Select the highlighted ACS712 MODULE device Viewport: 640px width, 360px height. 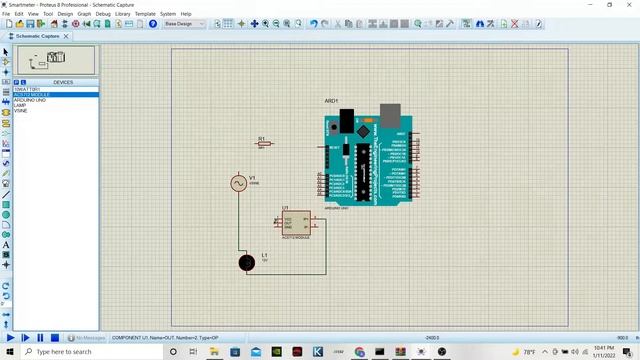56,95
